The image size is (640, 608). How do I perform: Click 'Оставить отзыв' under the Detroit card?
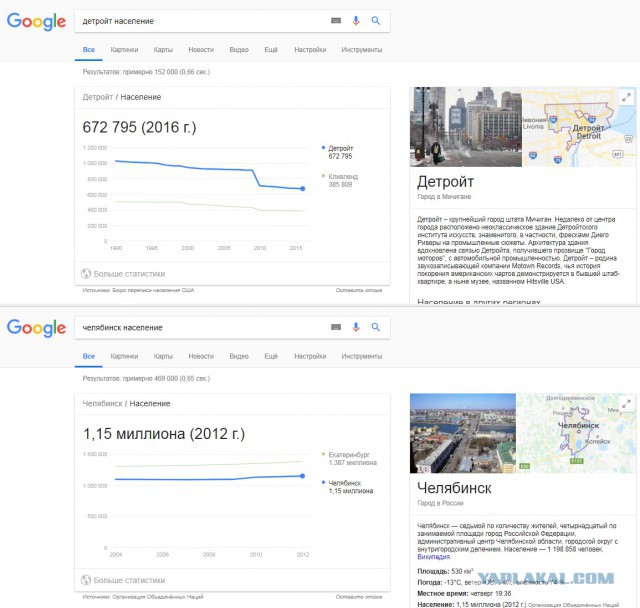pos(359,290)
